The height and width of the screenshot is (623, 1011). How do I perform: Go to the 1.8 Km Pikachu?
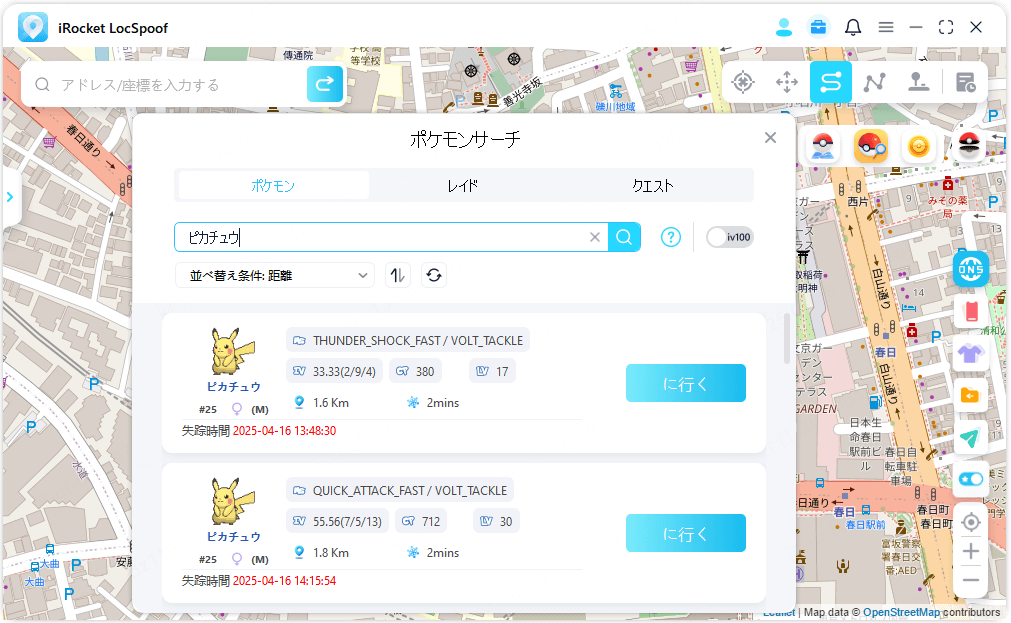[685, 533]
